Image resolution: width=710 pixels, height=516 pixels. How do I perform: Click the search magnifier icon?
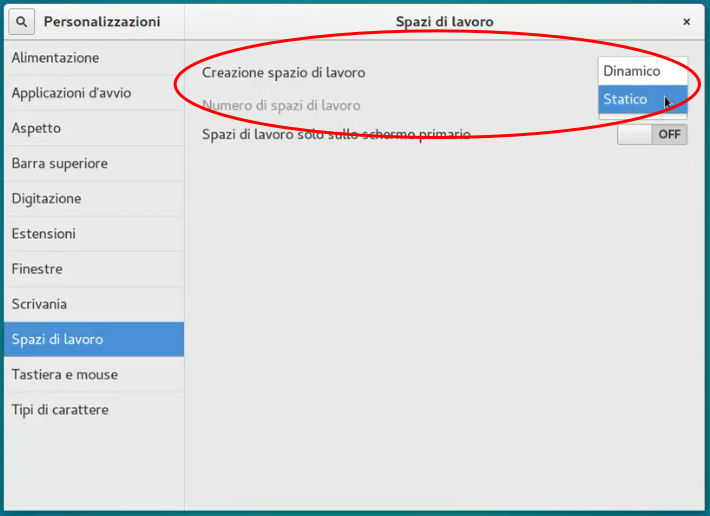22,21
